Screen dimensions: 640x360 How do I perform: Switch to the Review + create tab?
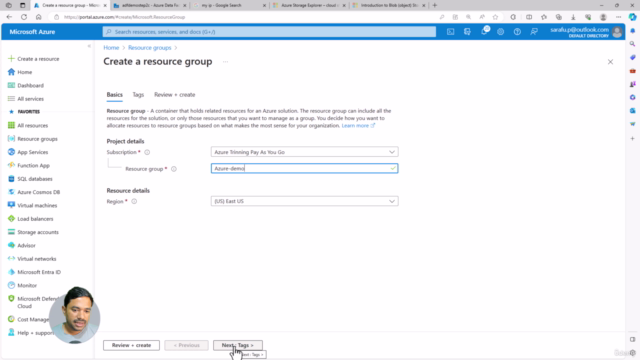(x=175, y=95)
